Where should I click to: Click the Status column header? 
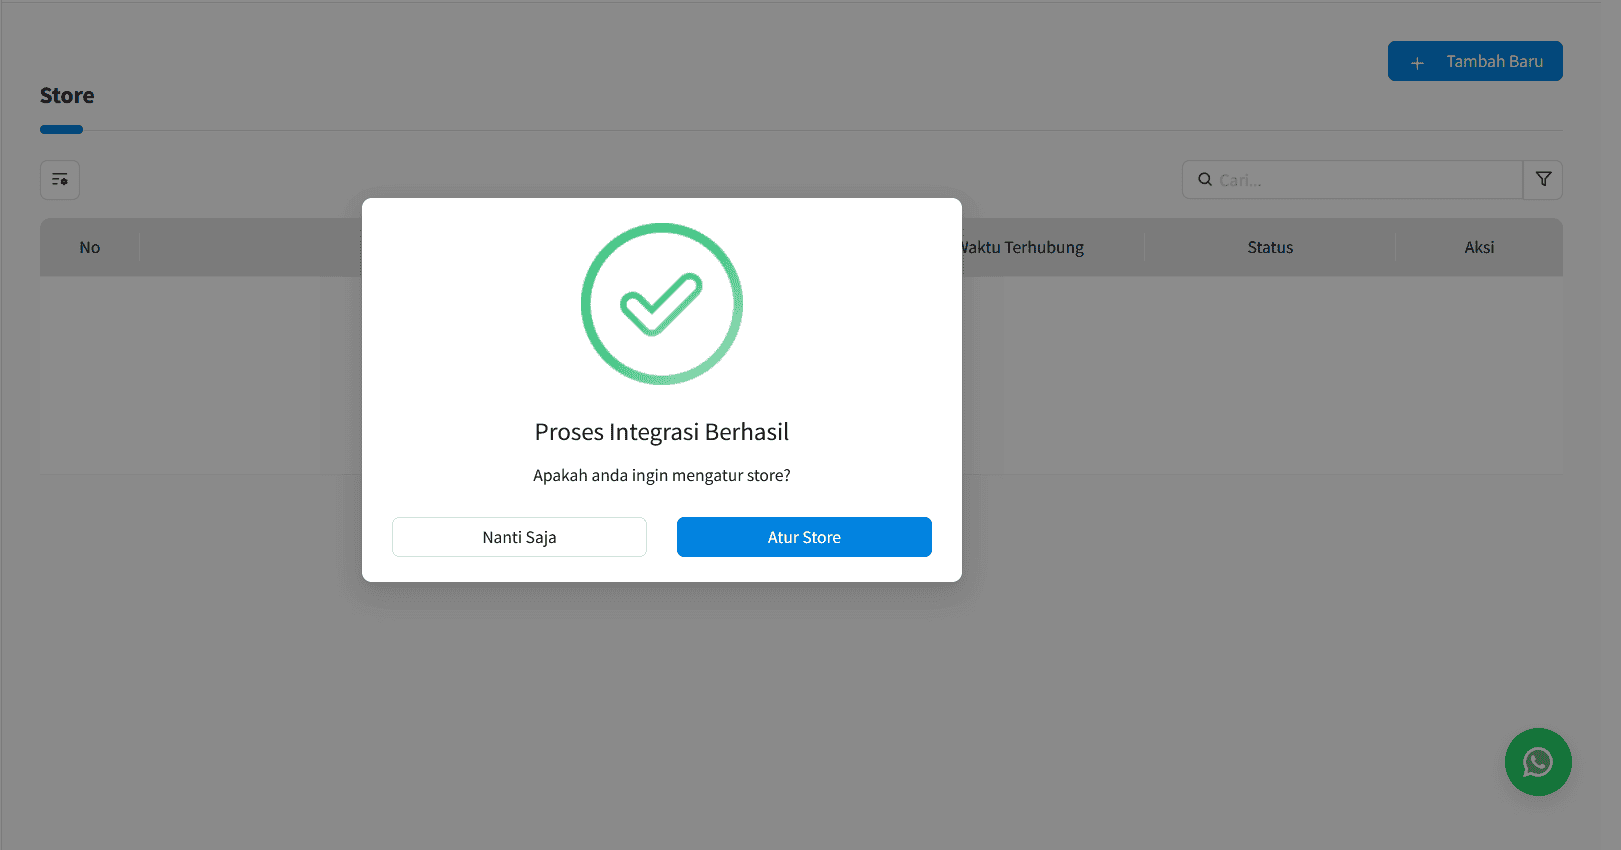1270,247
